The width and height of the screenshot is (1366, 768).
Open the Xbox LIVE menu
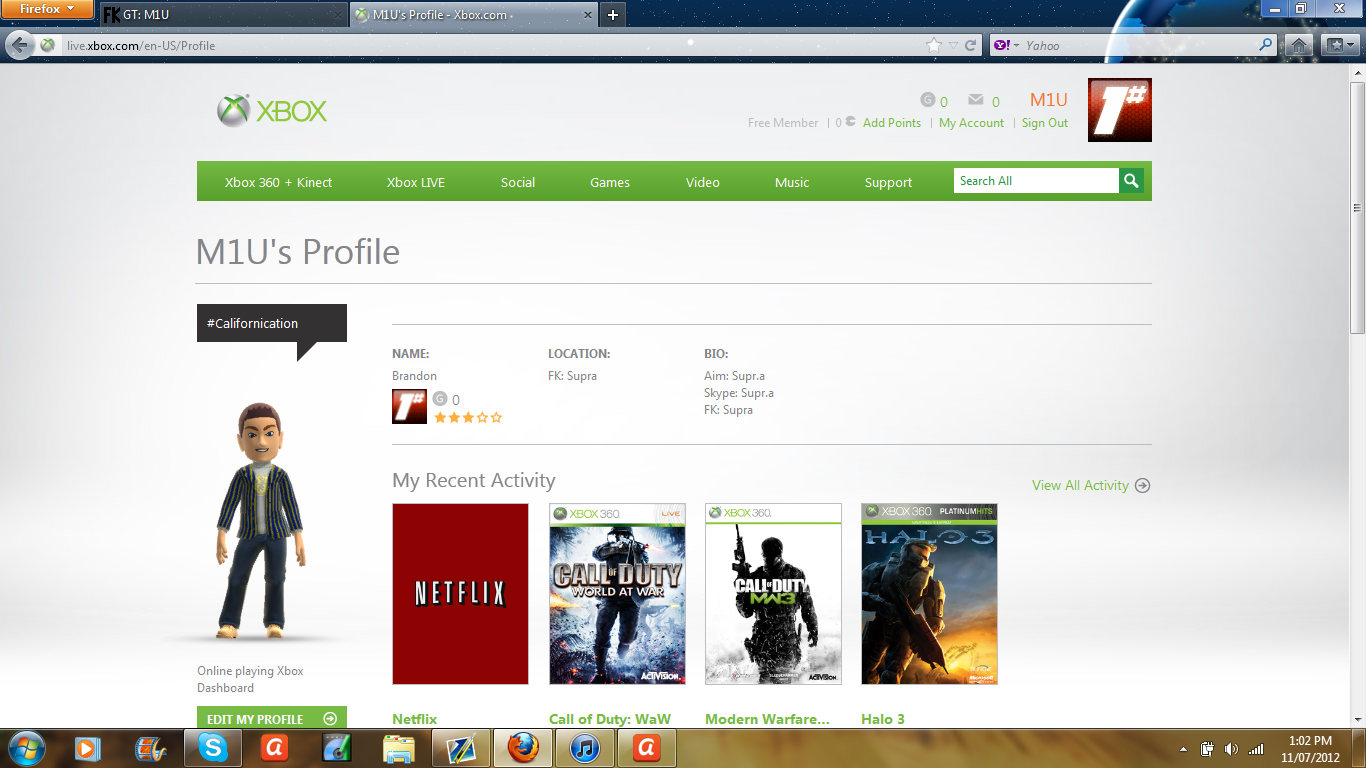416,182
